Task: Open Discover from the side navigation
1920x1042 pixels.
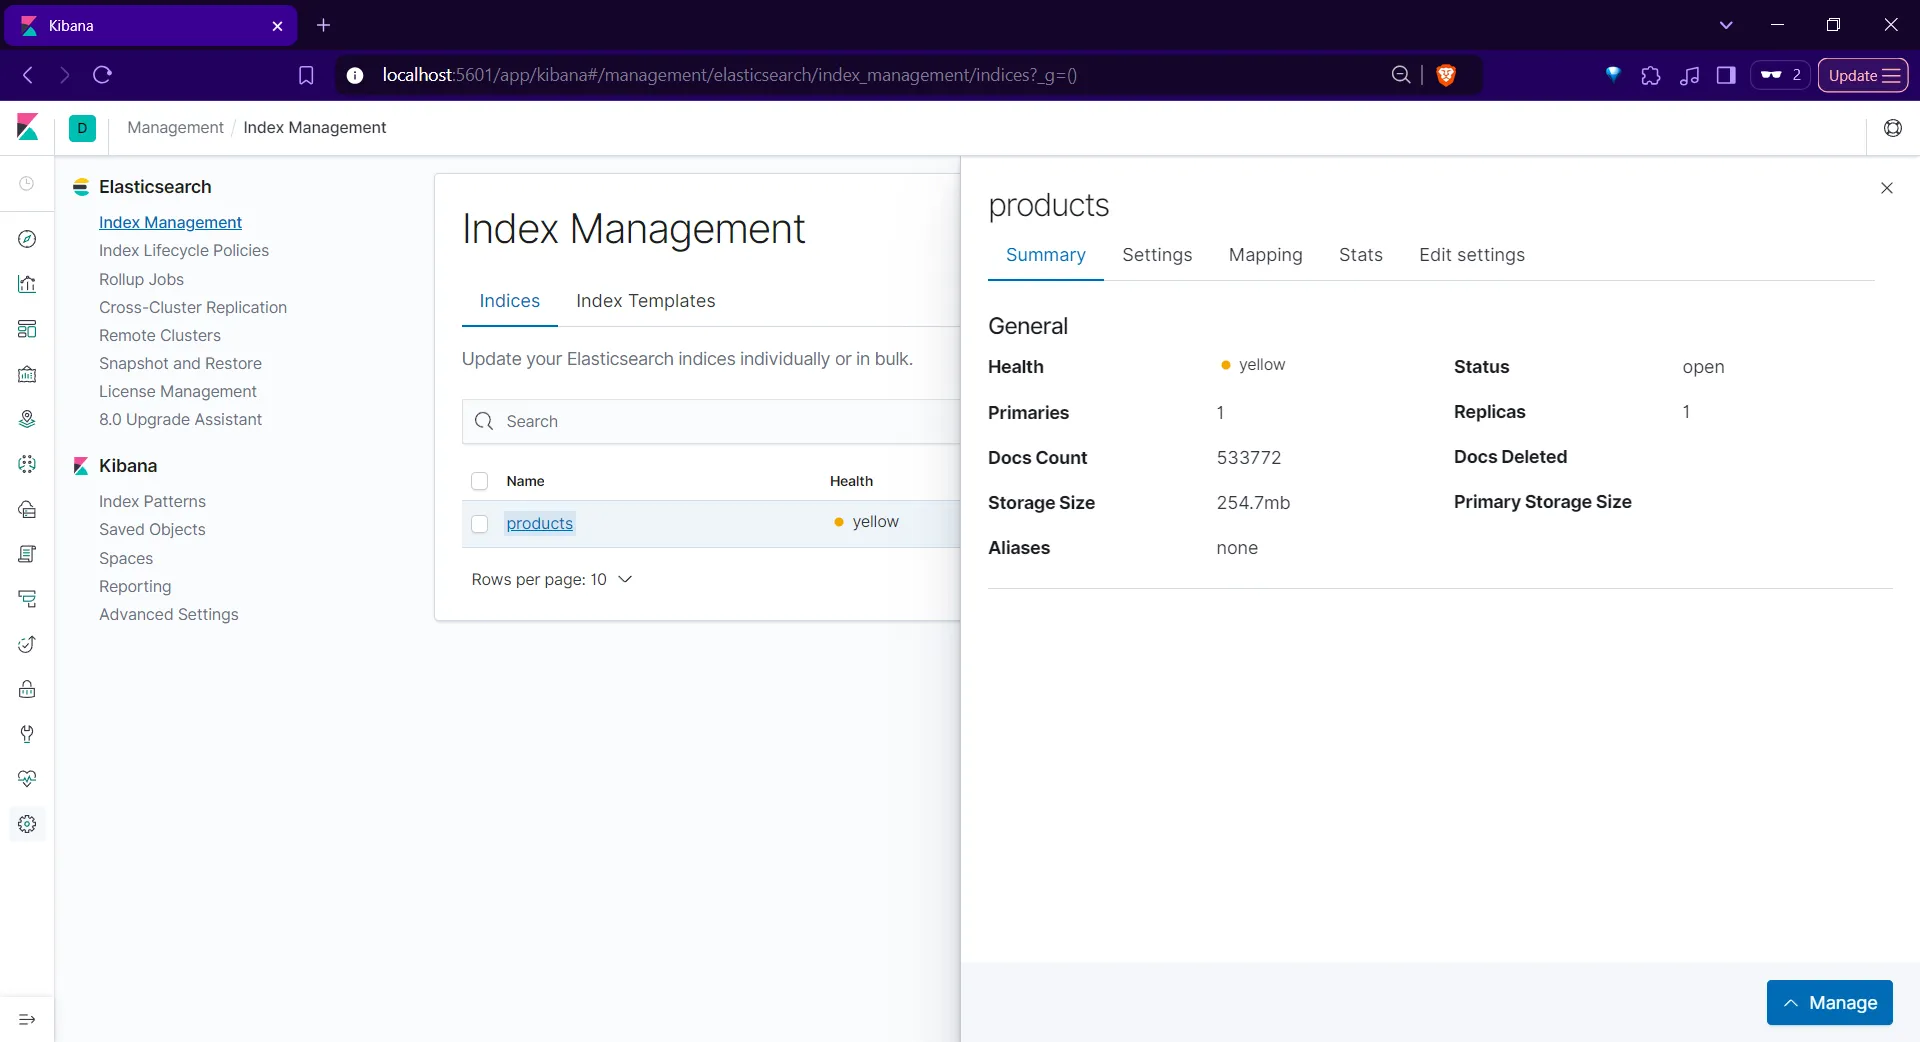Action: coord(27,239)
